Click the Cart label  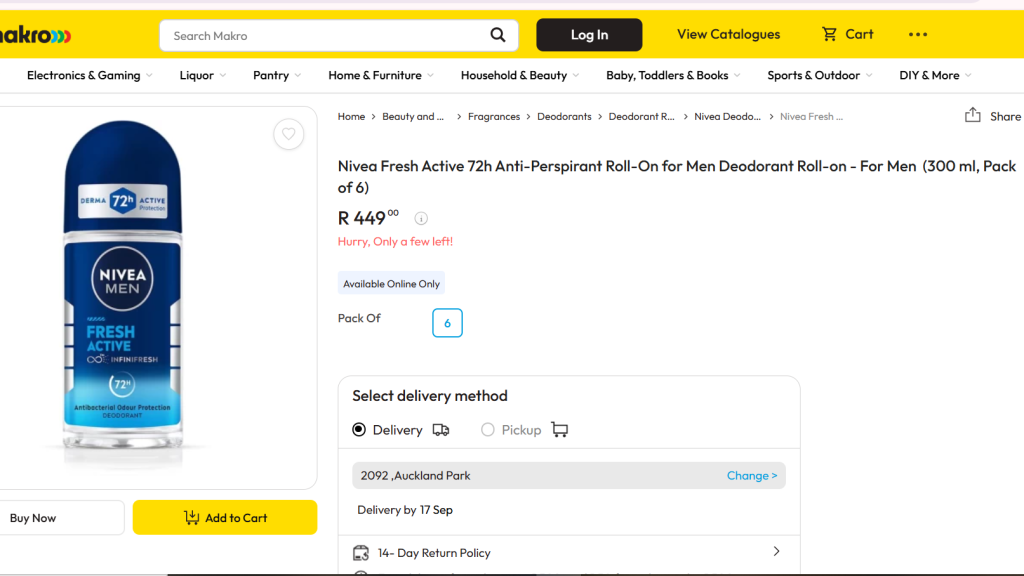point(859,35)
